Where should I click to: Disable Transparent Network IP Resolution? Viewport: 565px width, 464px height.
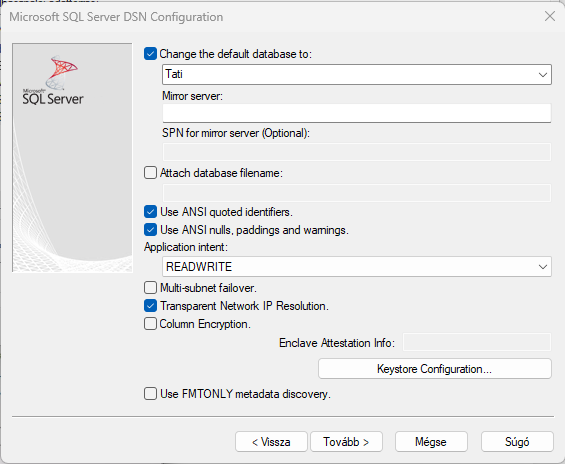(150, 305)
